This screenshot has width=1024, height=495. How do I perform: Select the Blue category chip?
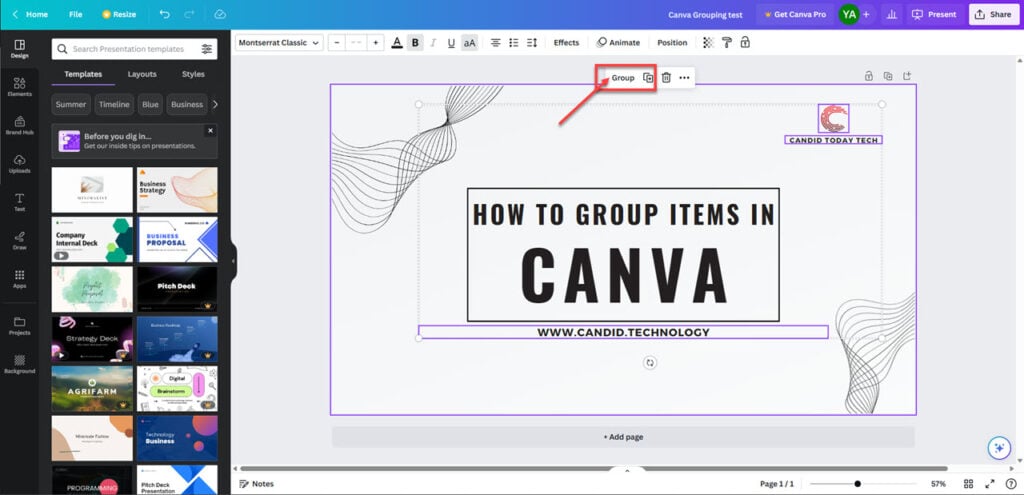(150, 104)
